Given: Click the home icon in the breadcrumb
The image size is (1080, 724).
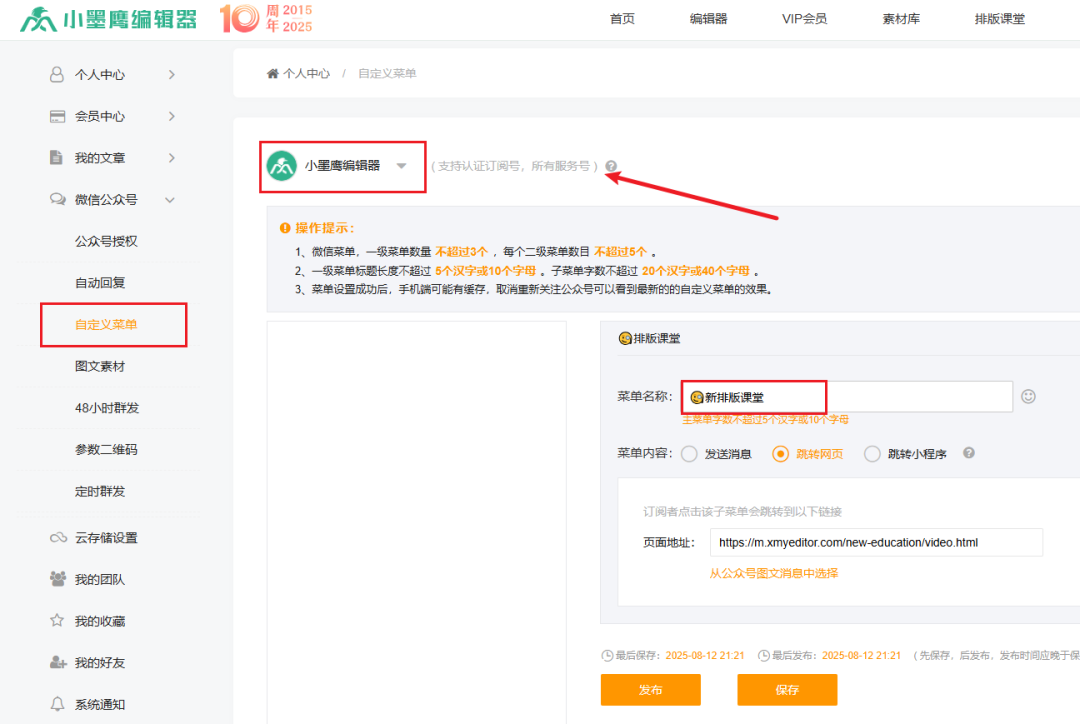Looking at the screenshot, I should (x=270, y=73).
